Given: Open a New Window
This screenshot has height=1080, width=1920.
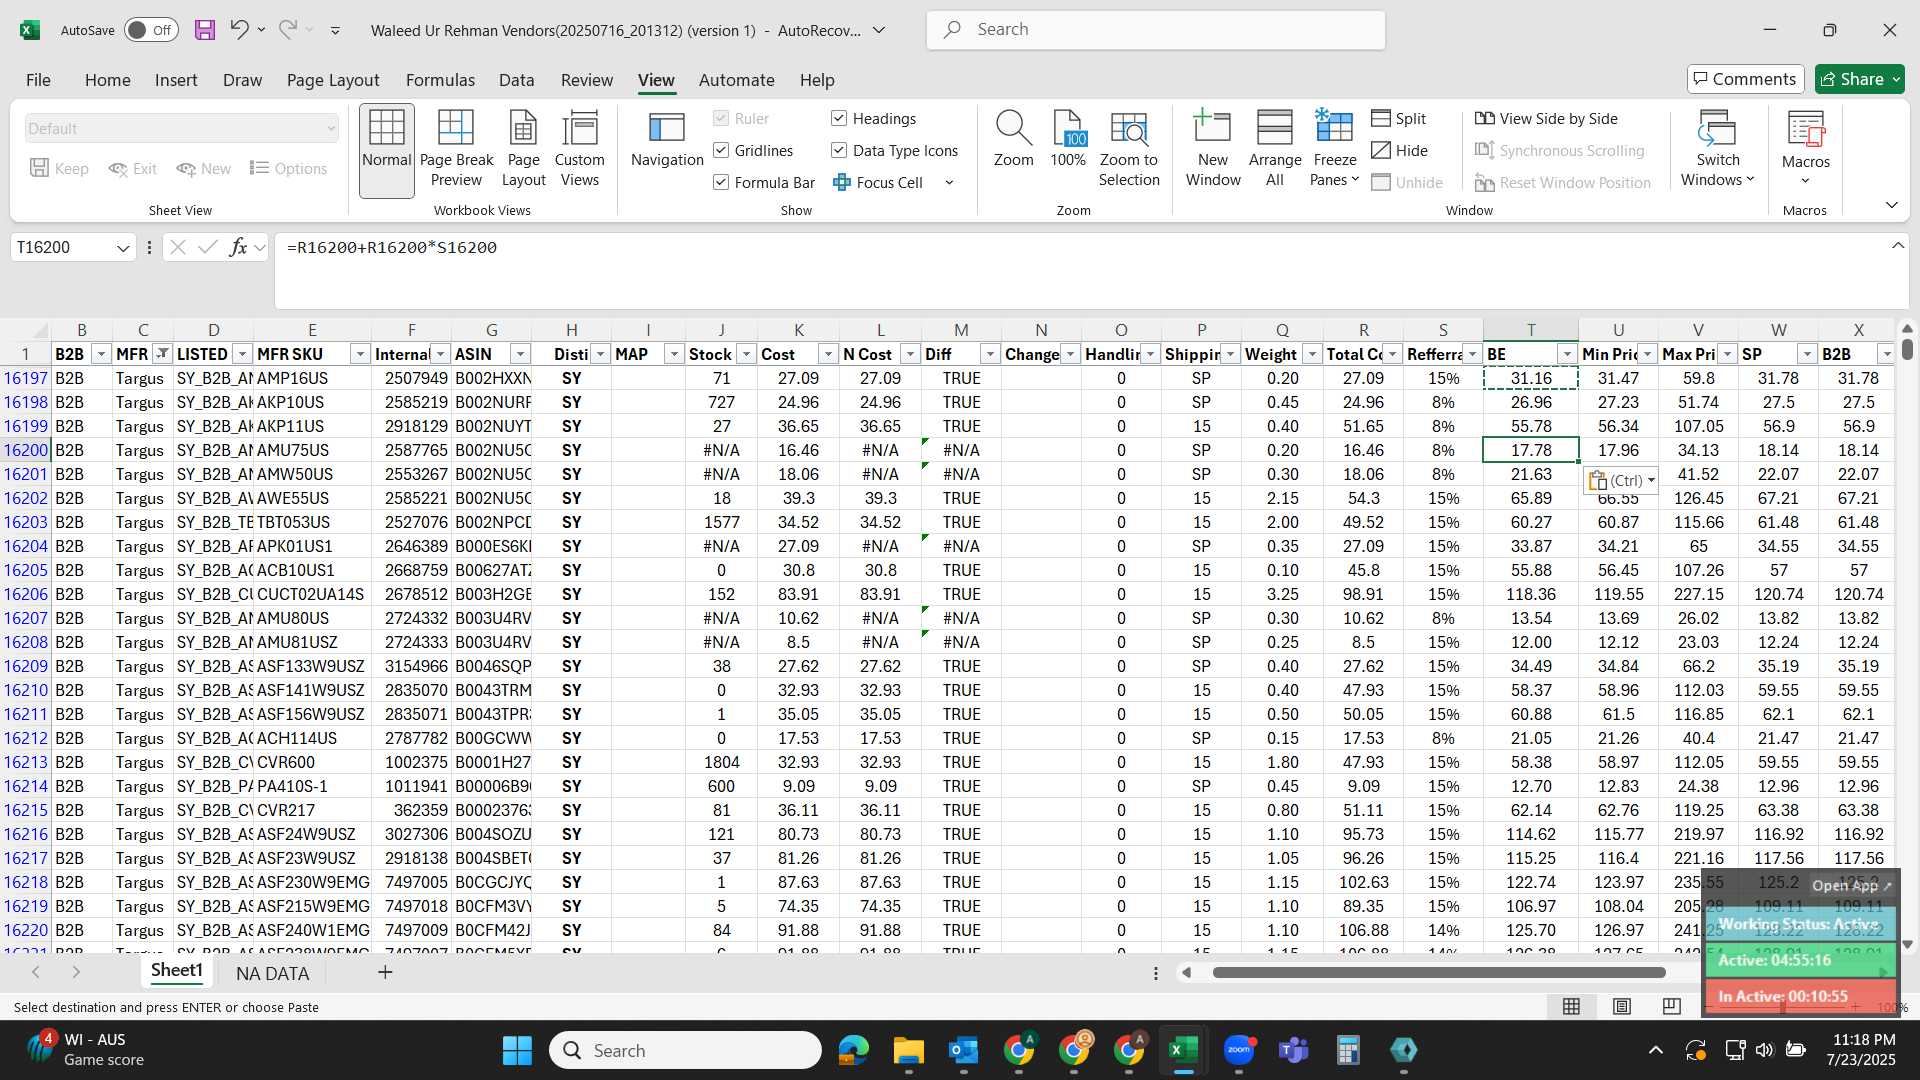Looking at the screenshot, I should (x=1213, y=150).
